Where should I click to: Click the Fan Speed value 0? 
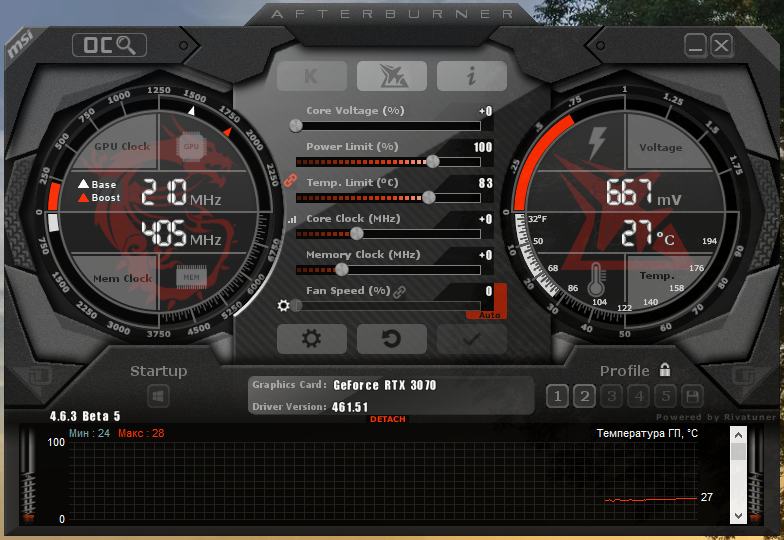[x=489, y=291]
